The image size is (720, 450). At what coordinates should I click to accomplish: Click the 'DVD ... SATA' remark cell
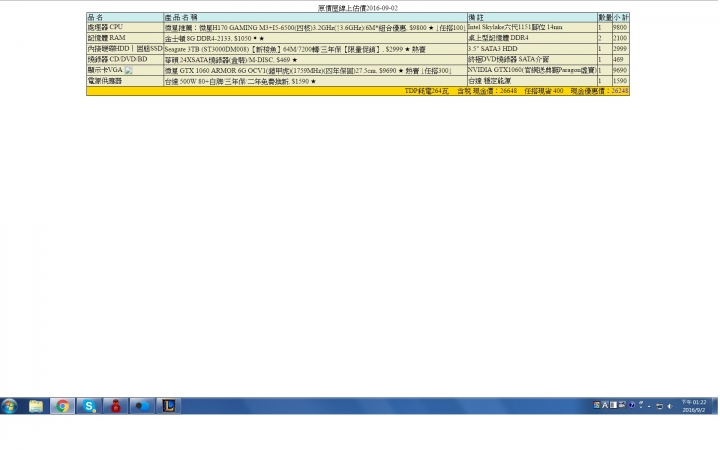[532, 59]
